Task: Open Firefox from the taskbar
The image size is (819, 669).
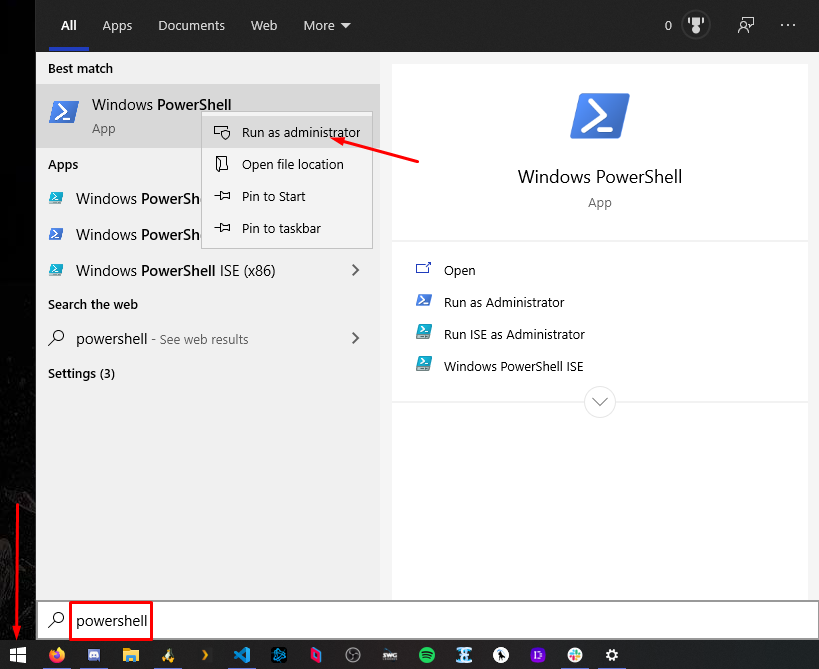Action: click(57, 655)
